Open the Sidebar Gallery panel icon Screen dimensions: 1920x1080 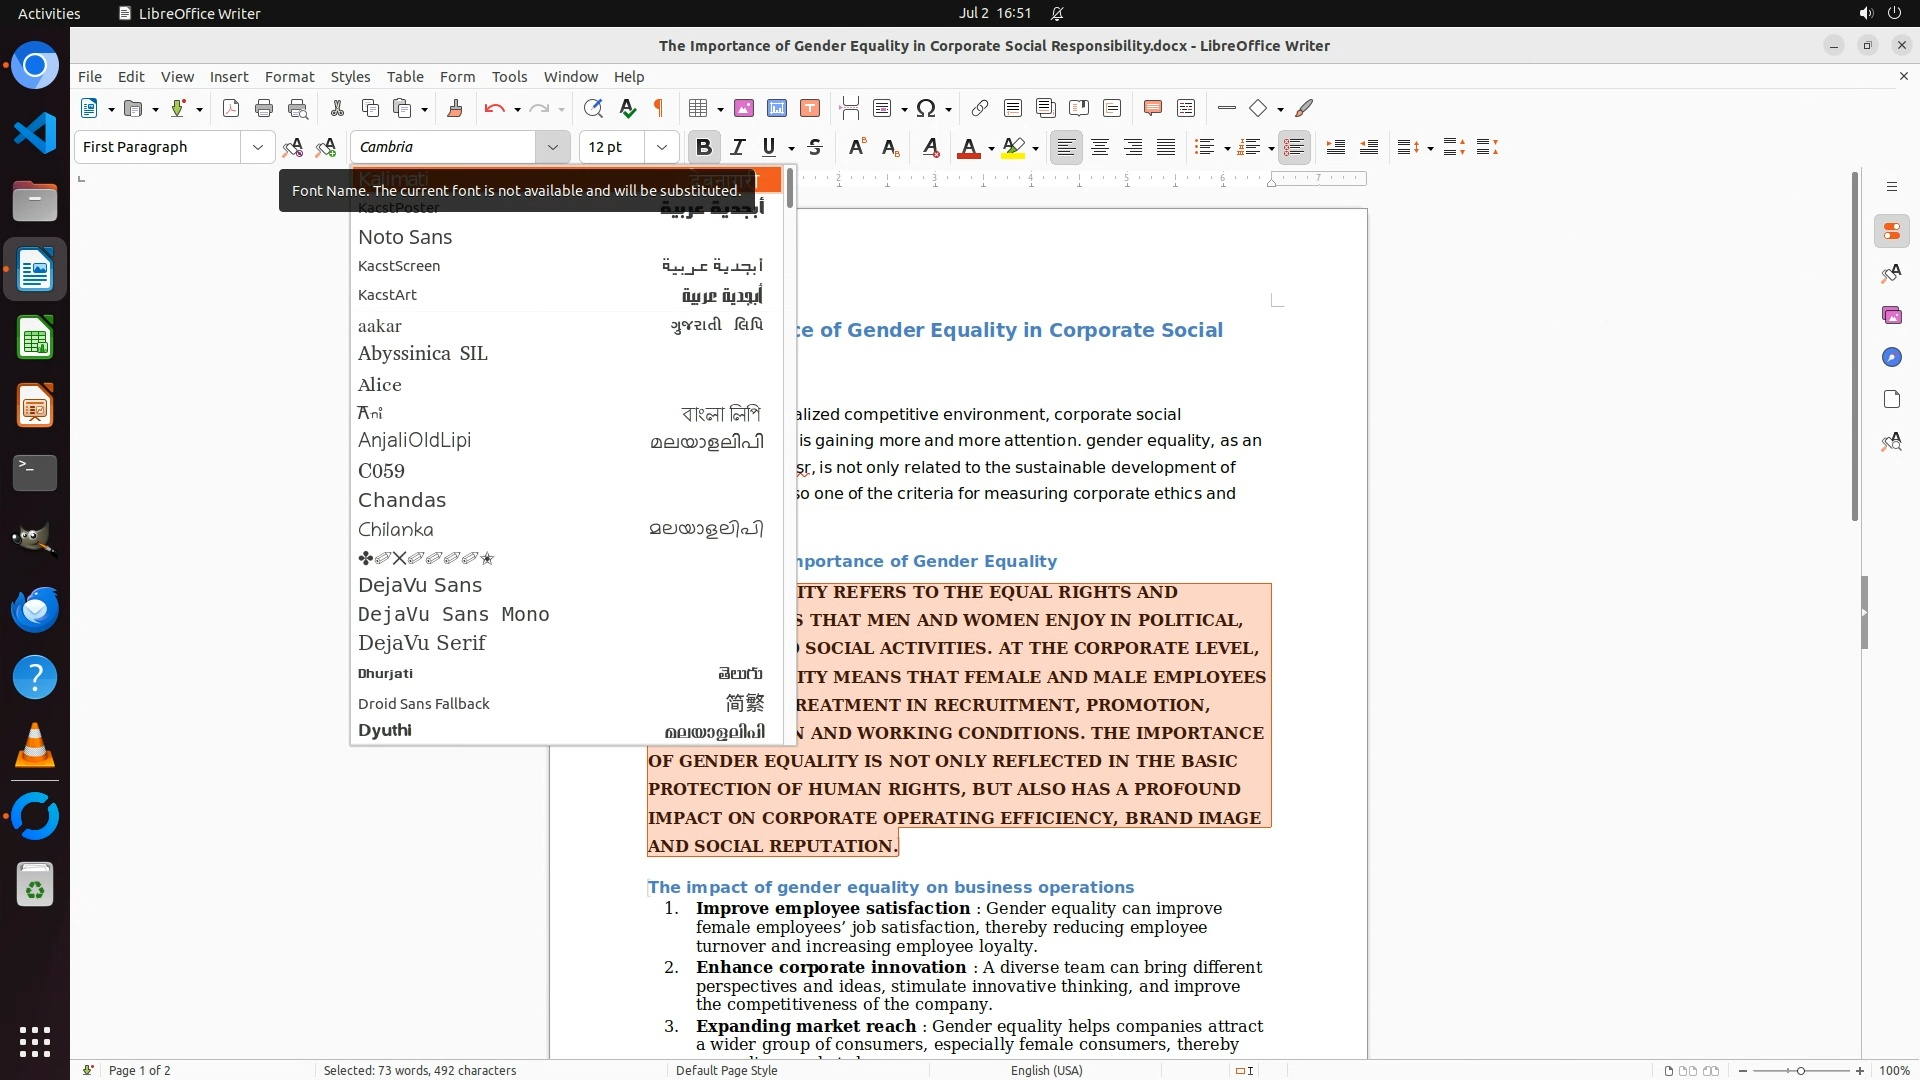tap(1891, 315)
